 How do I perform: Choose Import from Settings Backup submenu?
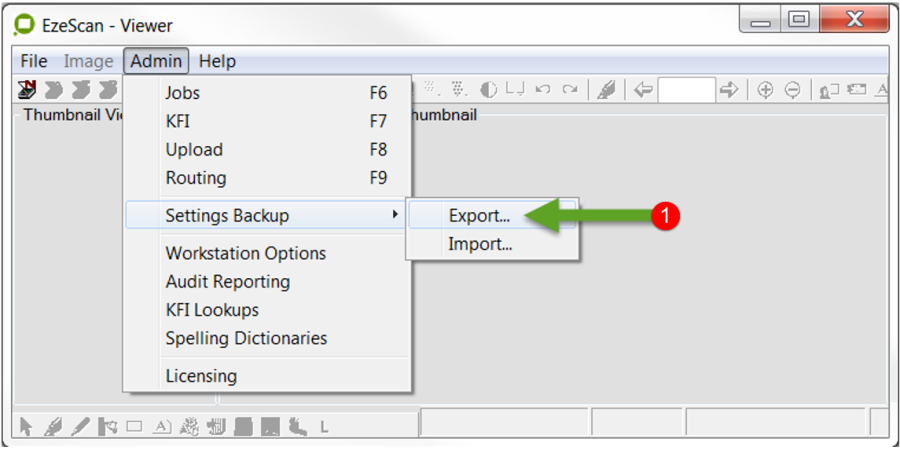pyautogui.click(x=480, y=244)
